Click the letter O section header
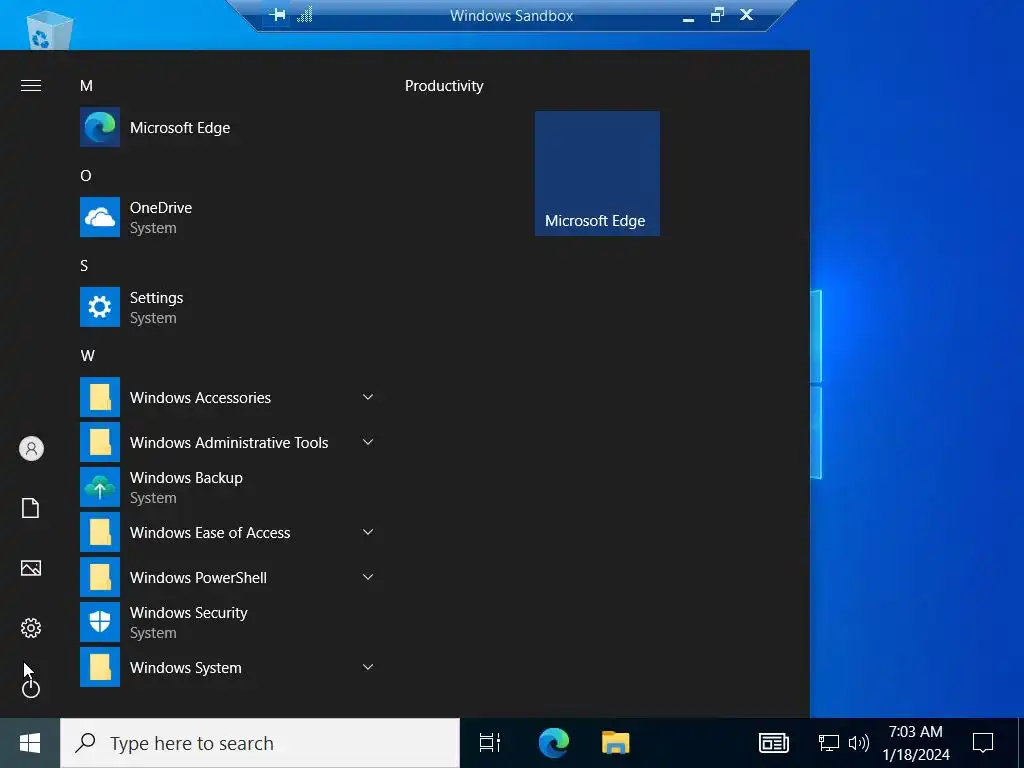The image size is (1024, 768). [86, 176]
